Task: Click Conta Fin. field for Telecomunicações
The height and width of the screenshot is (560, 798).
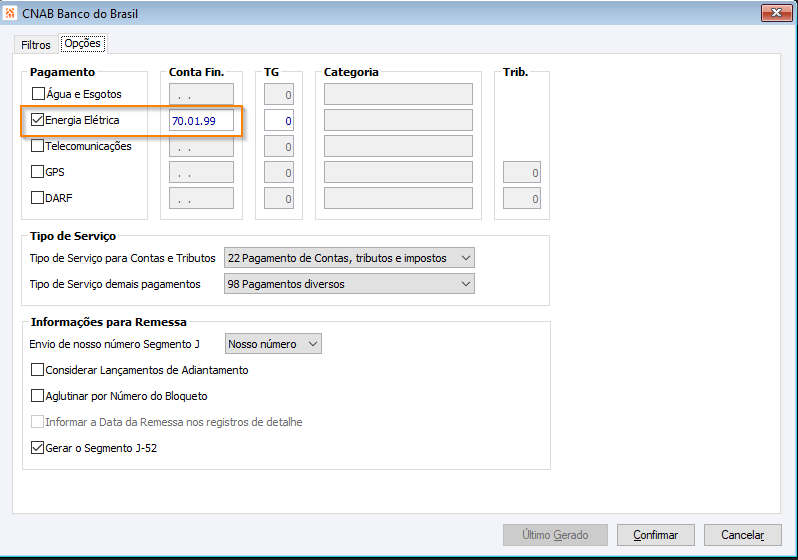Action: click(x=202, y=147)
